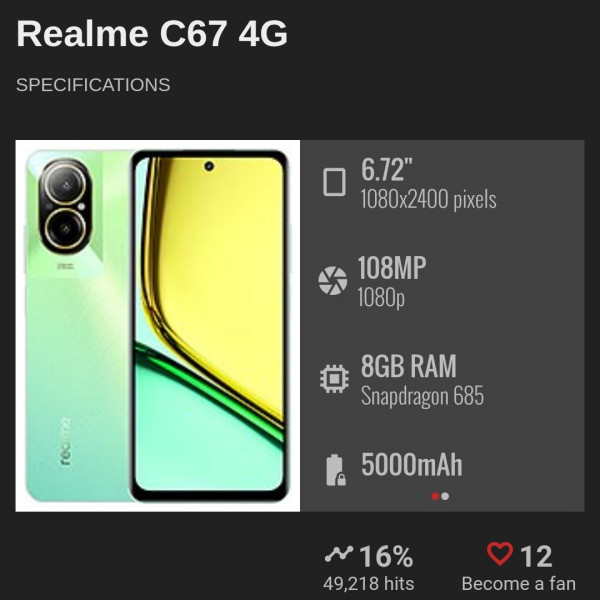
Task: Click the popularity trend graph icon
Action: pyautogui.click(x=339, y=554)
